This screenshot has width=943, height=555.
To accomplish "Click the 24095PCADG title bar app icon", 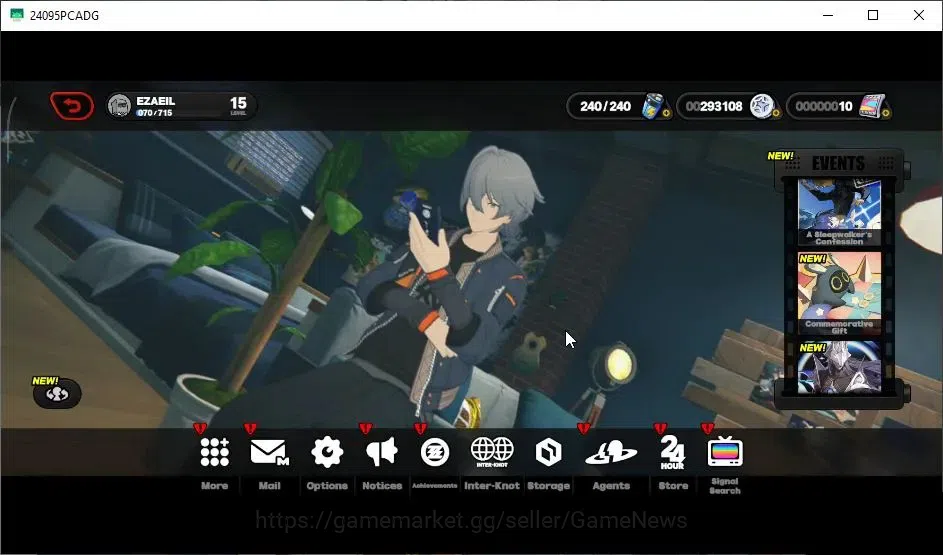I will pyautogui.click(x=17, y=15).
